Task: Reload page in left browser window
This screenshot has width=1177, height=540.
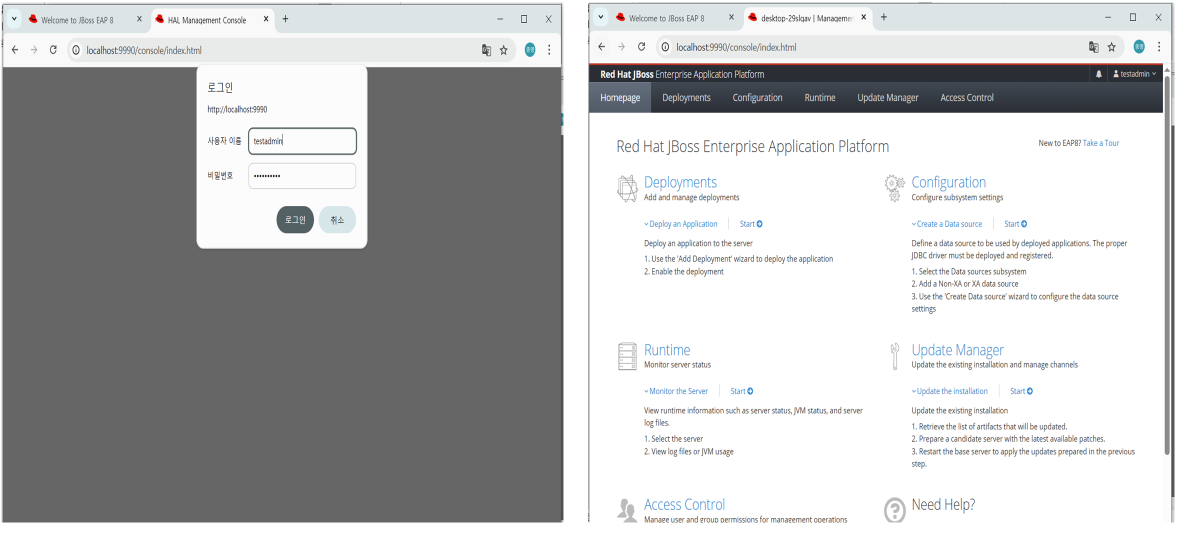Action: pyautogui.click(x=53, y=50)
